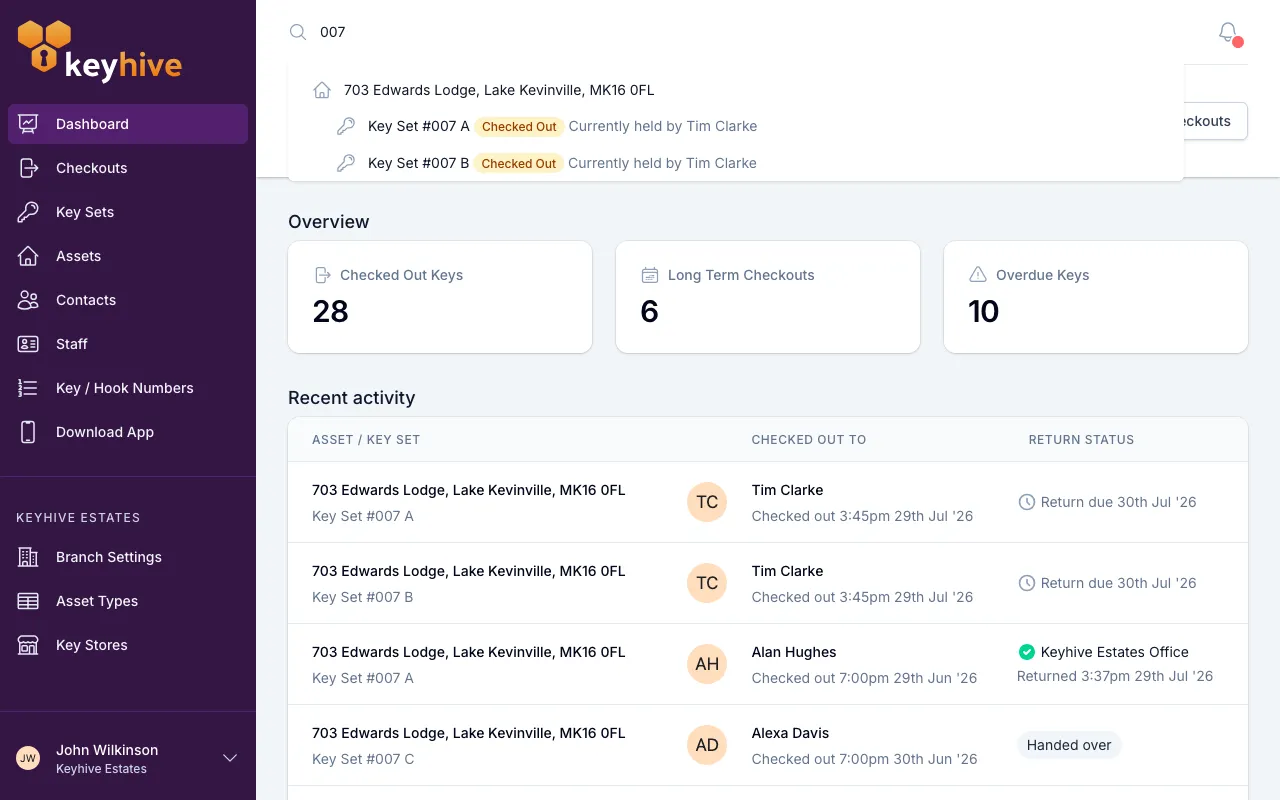
Task: Click TC avatar in Key Set #007 B row
Action: [707, 583]
